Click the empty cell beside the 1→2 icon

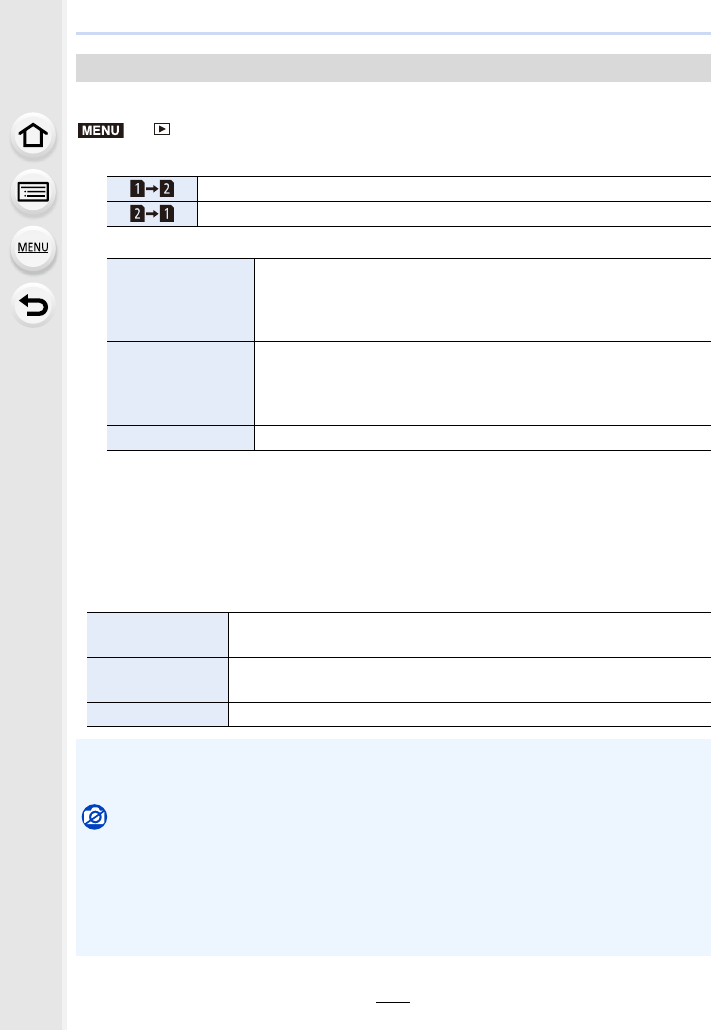click(454, 189)
